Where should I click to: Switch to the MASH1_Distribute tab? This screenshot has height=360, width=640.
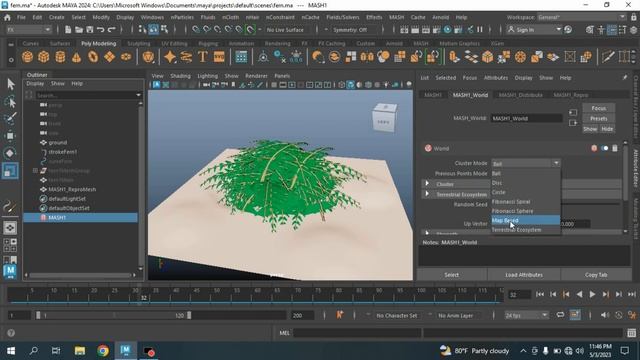(520, 95)
